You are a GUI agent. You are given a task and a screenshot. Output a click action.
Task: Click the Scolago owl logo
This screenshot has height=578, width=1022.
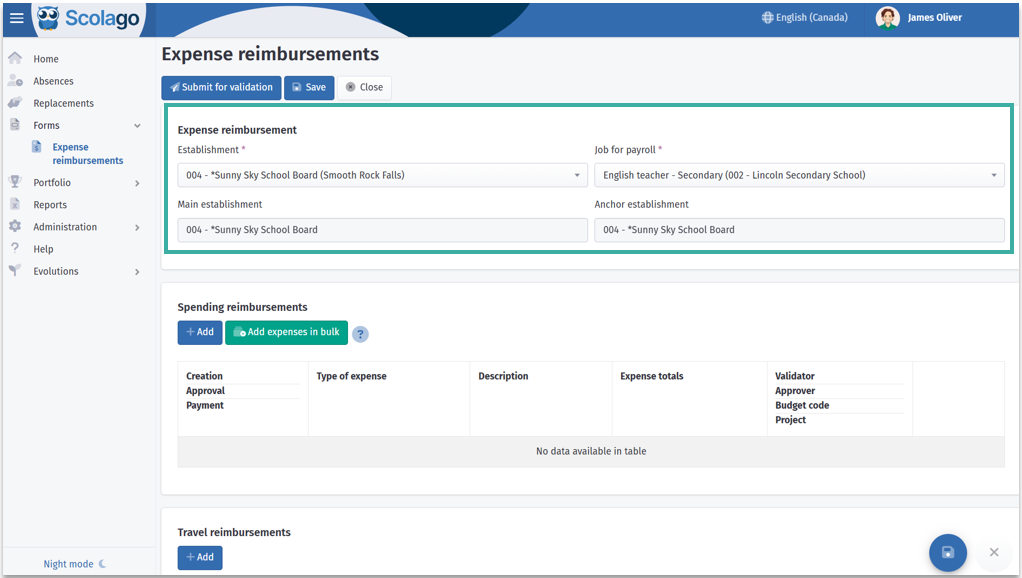pos(48,18)
